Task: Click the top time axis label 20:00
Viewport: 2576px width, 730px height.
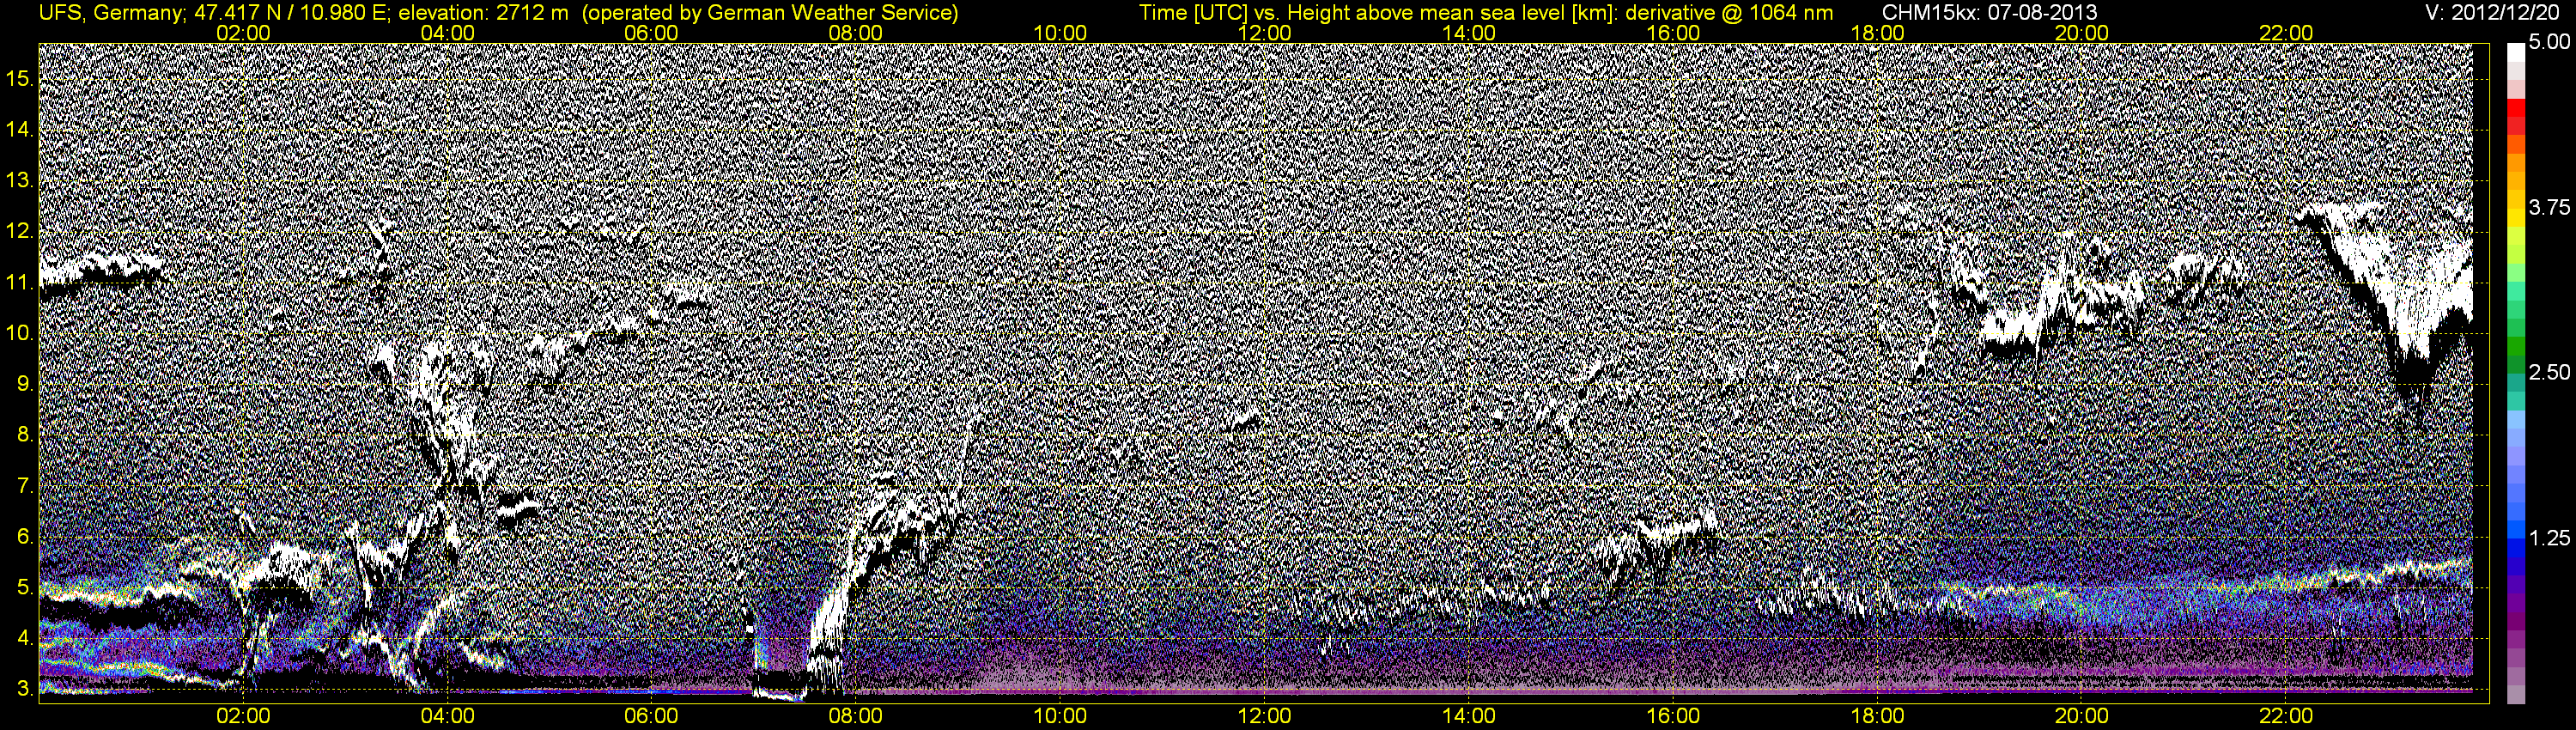Action: coord(2082,33)
